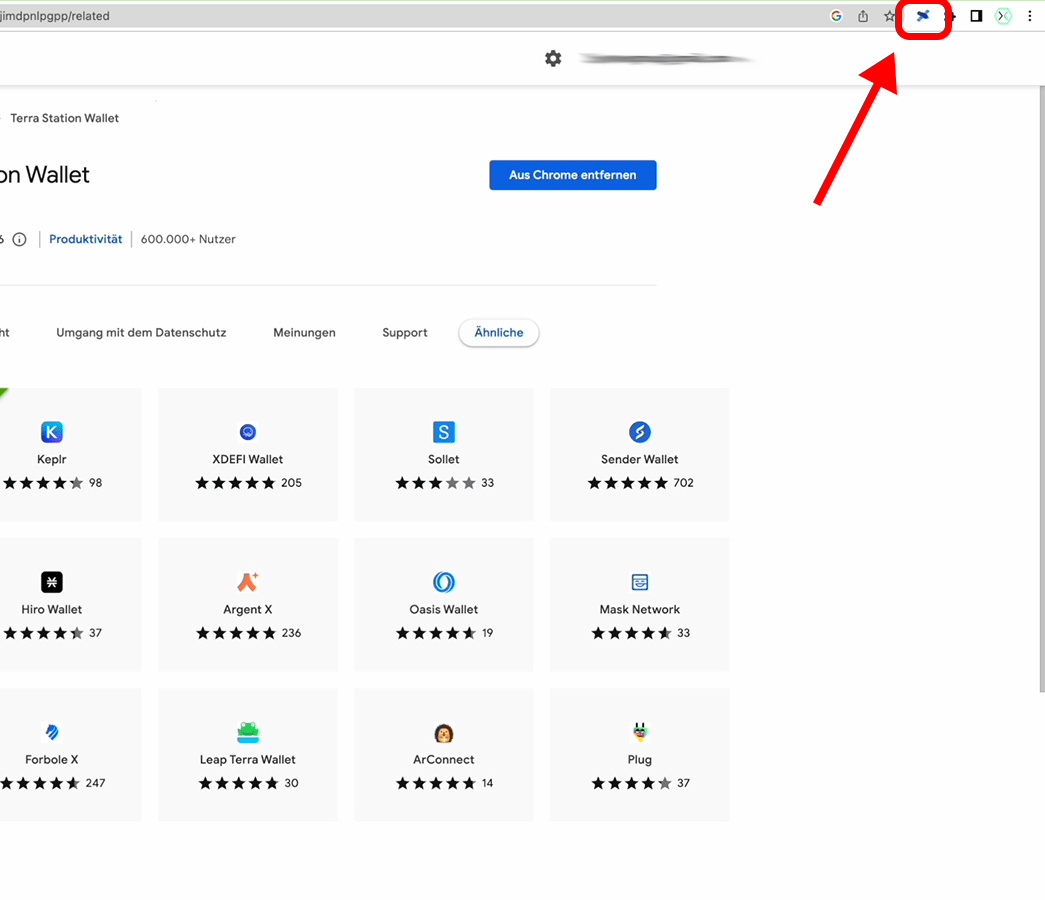This screenshot has width=1045, height=900.
Task: Click the green extension icon near menu
Action: 1003,16
